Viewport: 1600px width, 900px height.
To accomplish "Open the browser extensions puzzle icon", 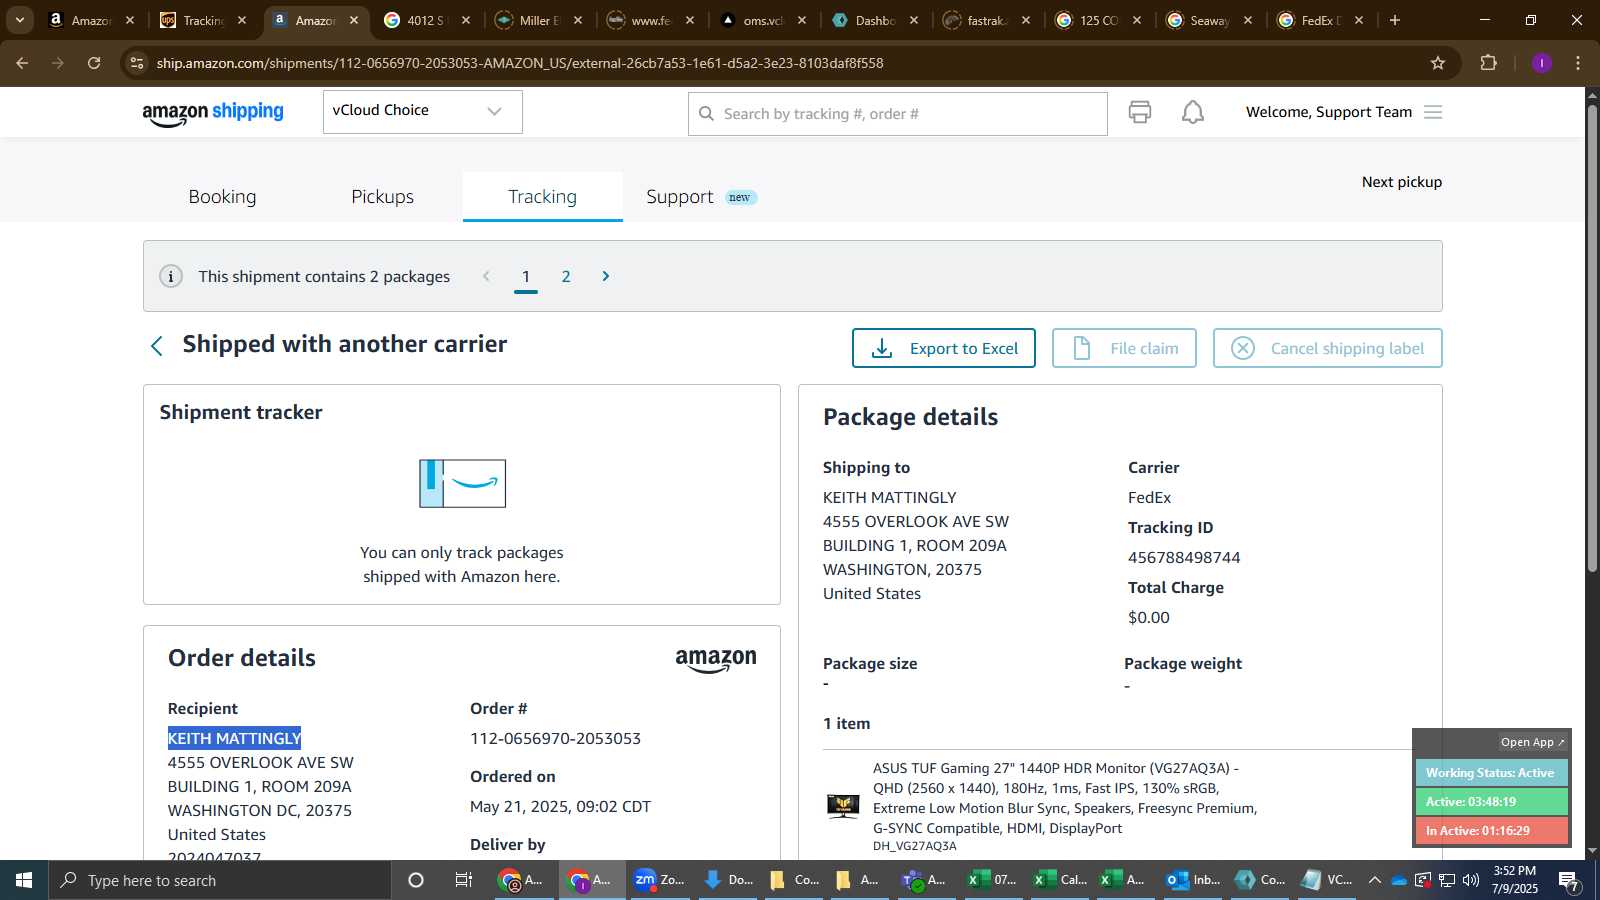I will (x=1488, y=63).
